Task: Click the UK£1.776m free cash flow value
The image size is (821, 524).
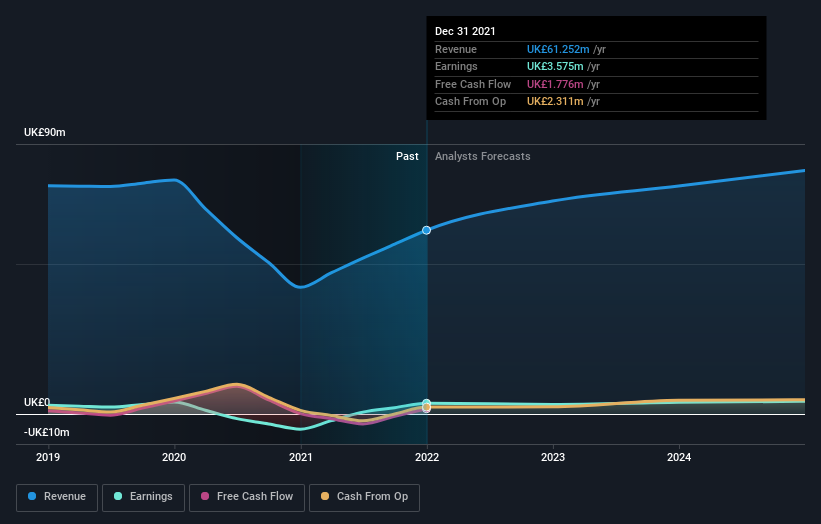Action: [555, 84]
